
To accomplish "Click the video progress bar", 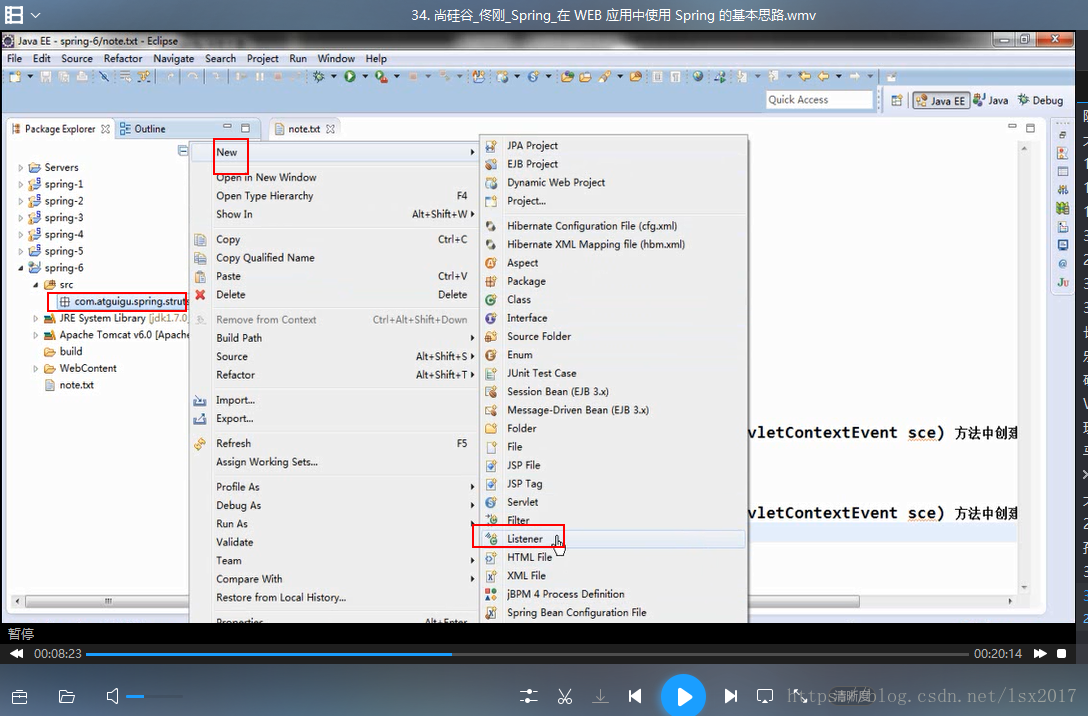I will coord(527,654).
